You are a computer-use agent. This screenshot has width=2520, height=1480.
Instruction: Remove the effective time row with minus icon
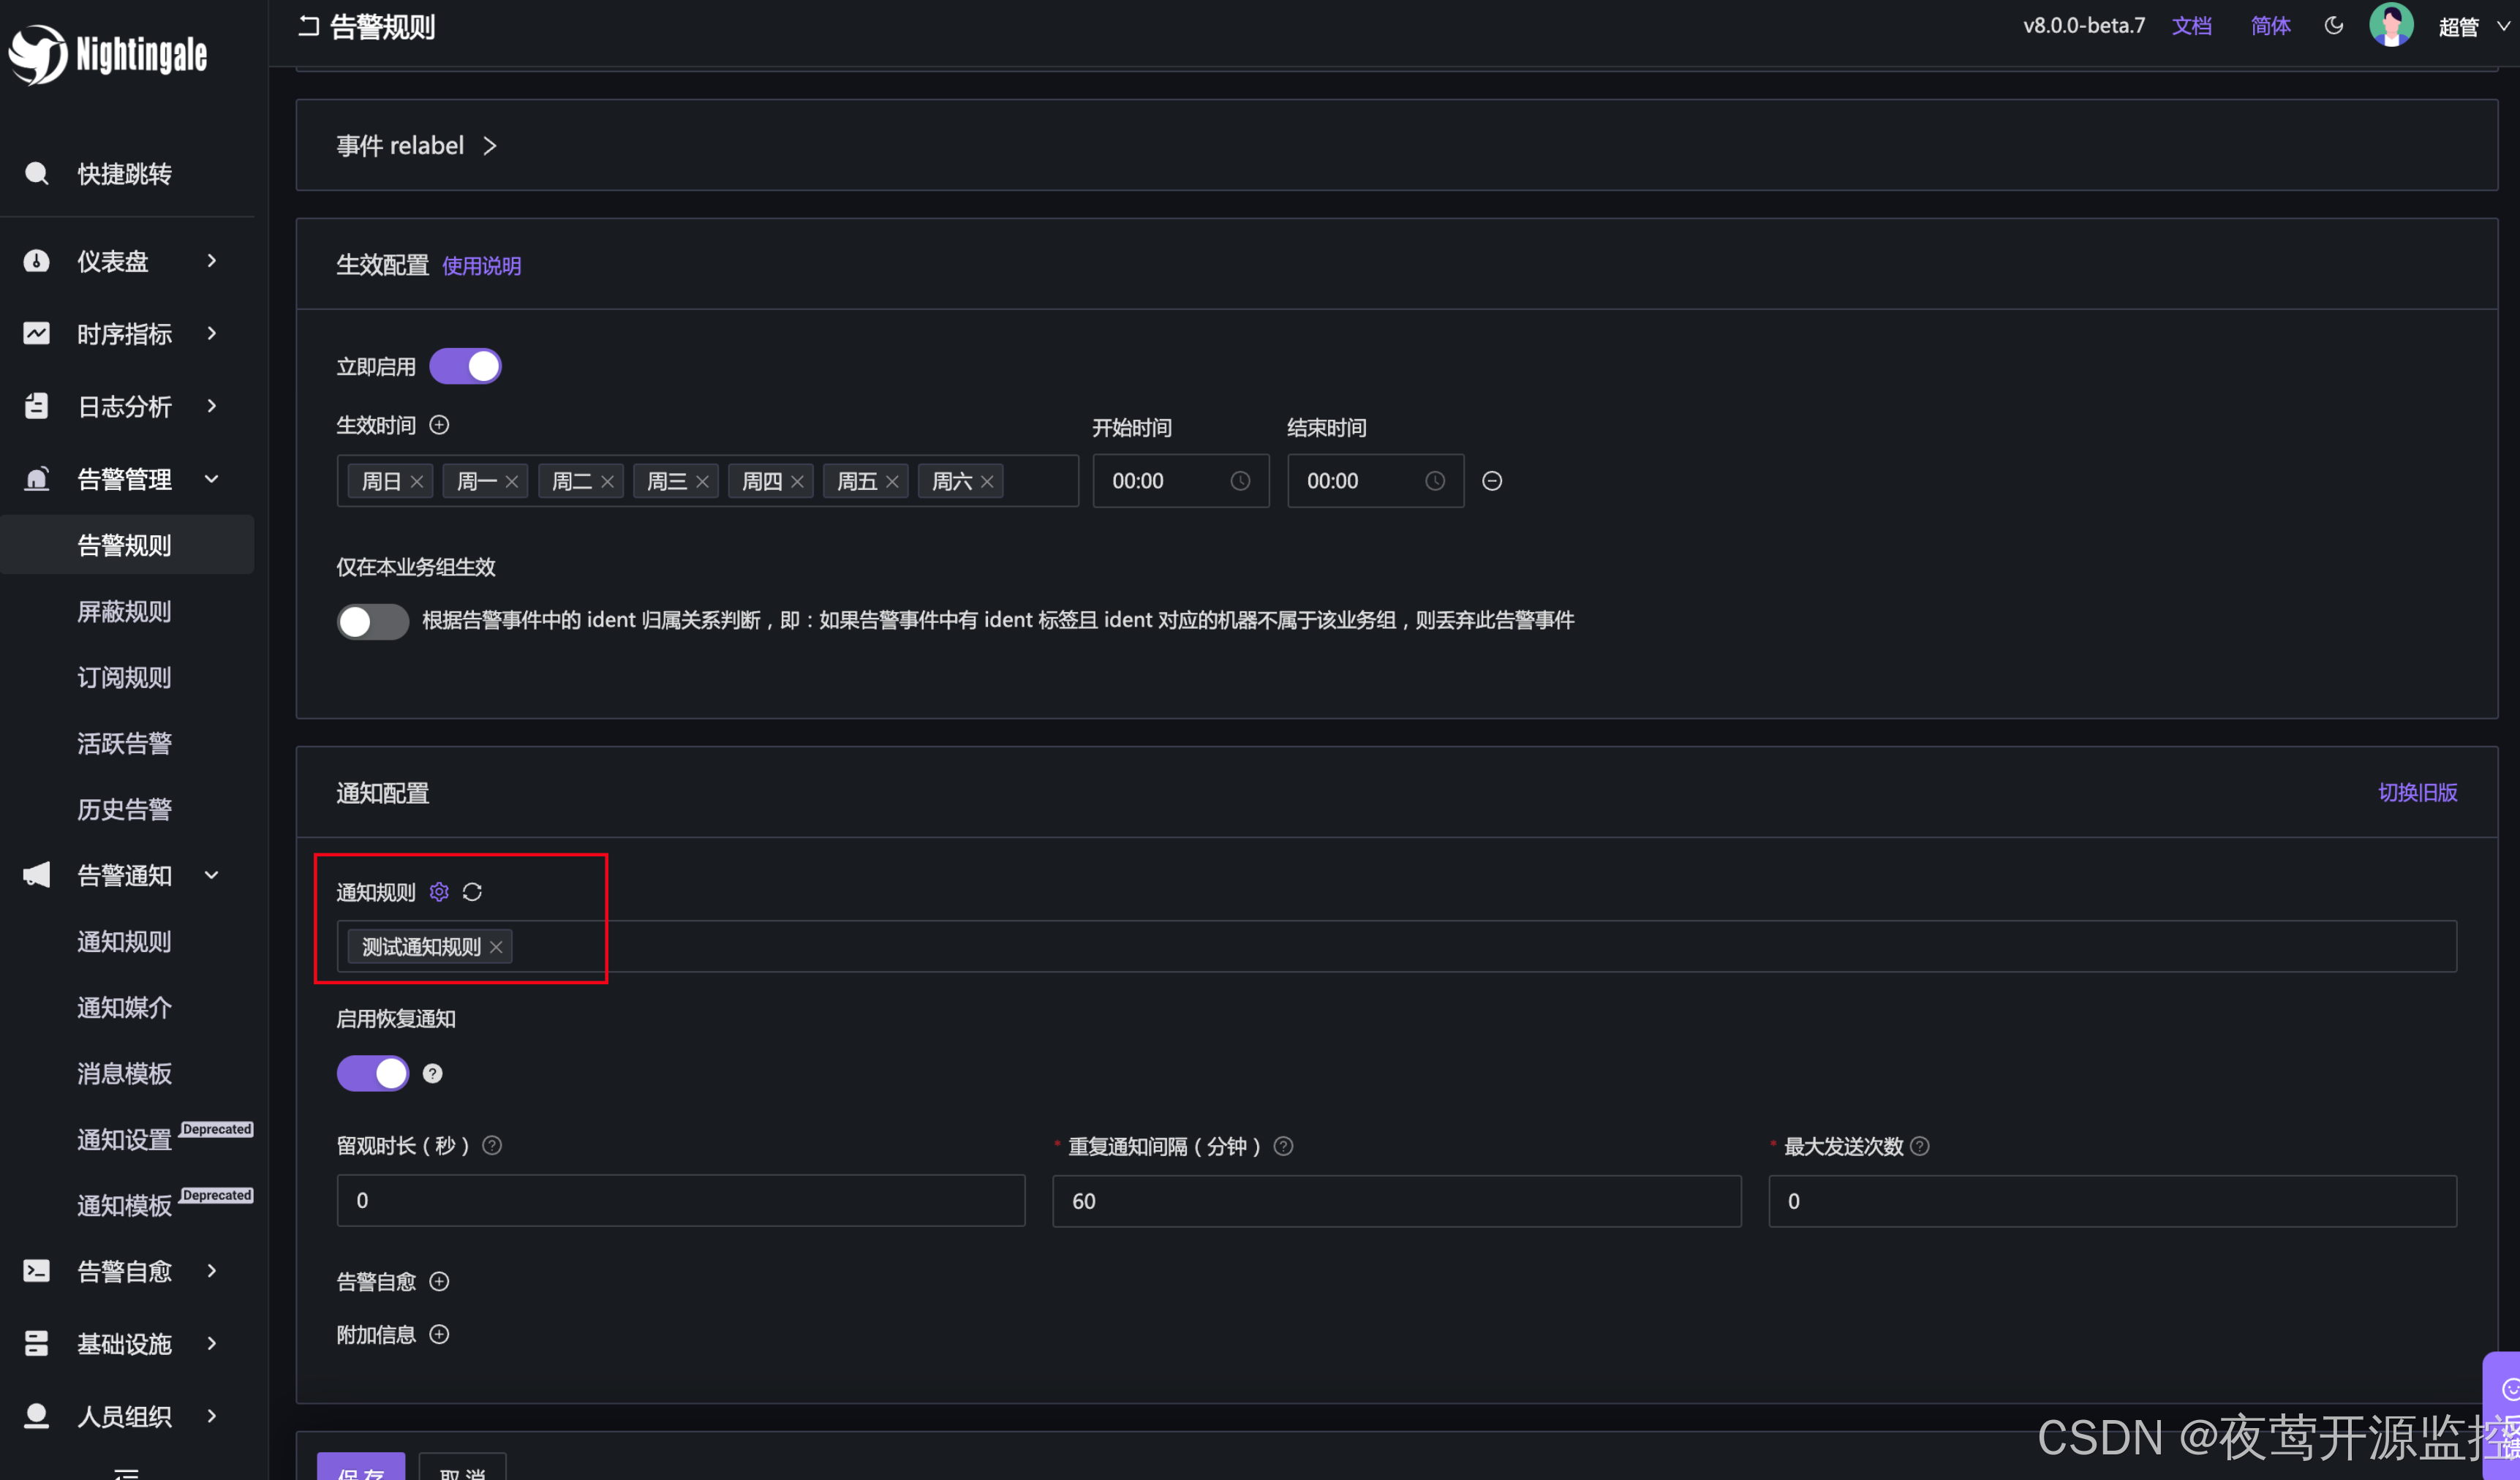tap(1491, 481)
